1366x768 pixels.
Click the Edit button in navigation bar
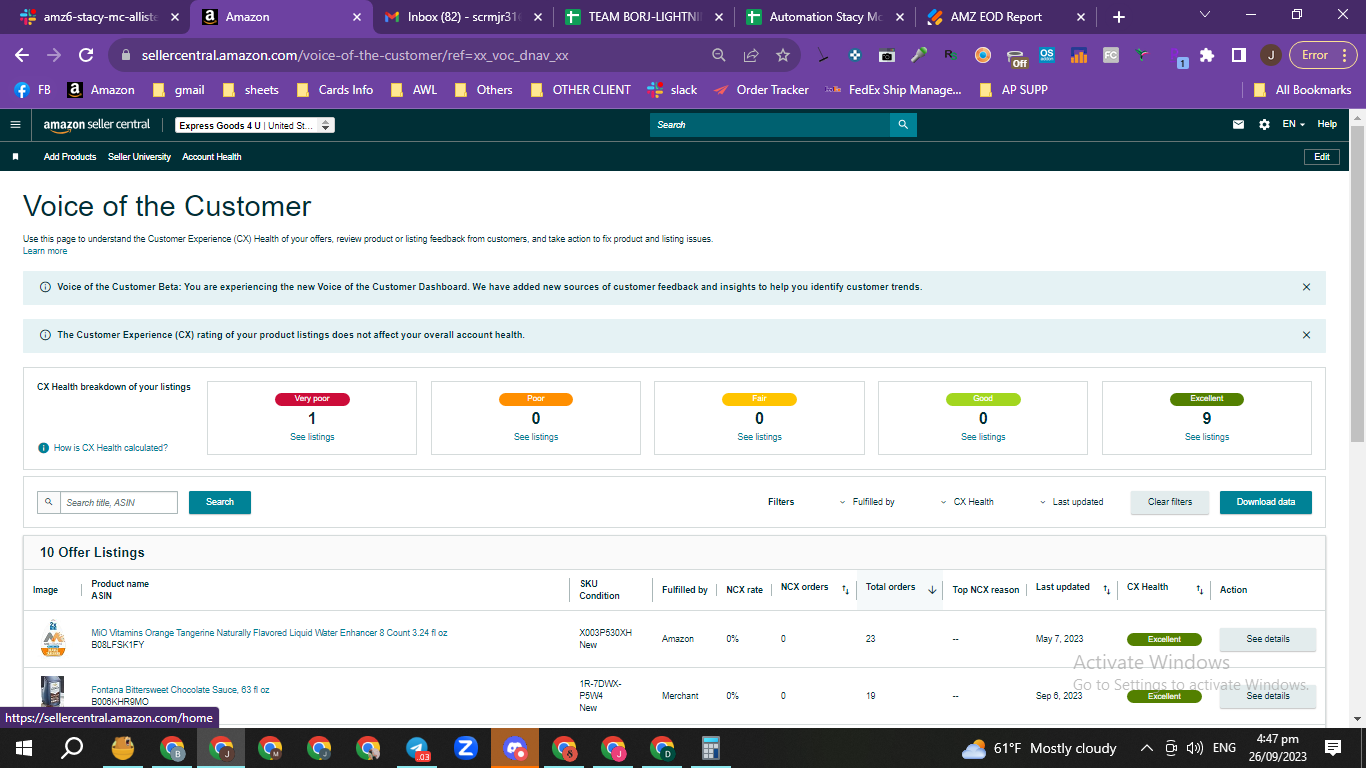pos(1322,157)
